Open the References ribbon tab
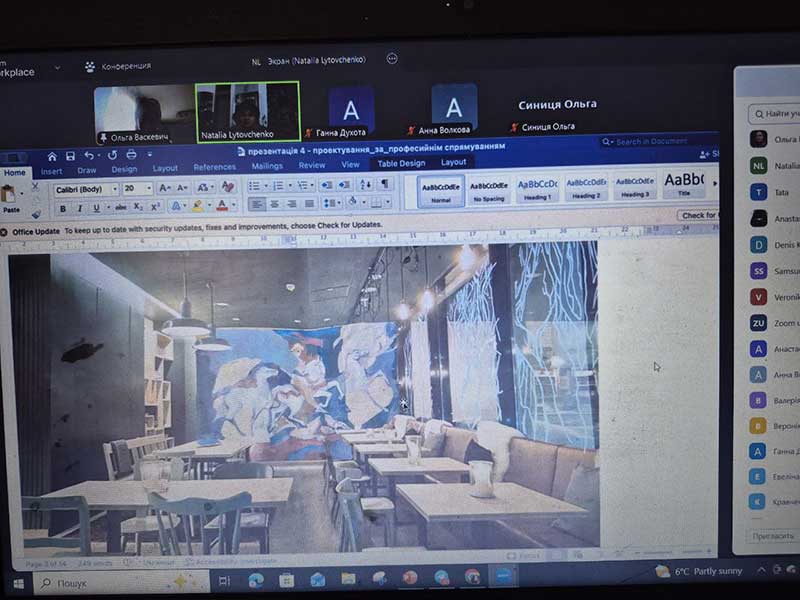Image resolution: width=800 pixels, height=600 pixels. coord(214,167)
